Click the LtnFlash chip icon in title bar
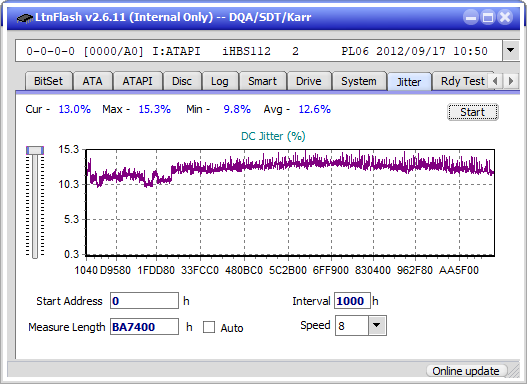The width and height of the screenshot is (527, 384). [x=25, y=17]
